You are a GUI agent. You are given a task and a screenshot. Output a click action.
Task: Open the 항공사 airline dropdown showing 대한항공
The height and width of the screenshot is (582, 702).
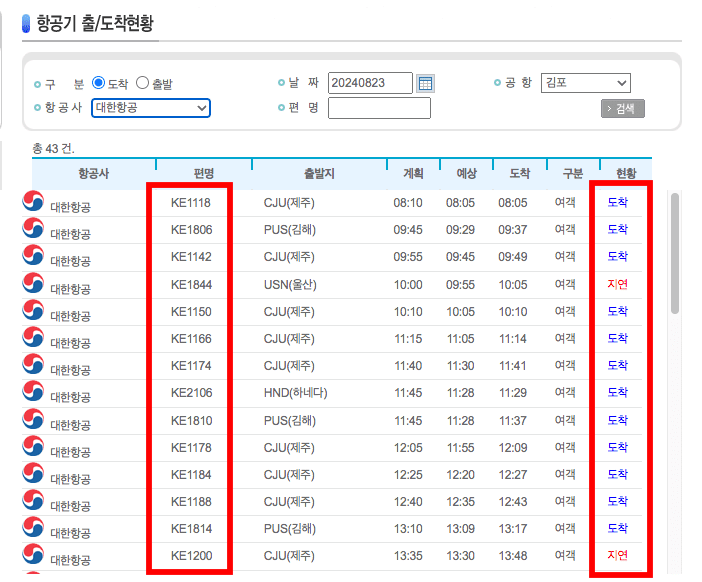(151, 108)
